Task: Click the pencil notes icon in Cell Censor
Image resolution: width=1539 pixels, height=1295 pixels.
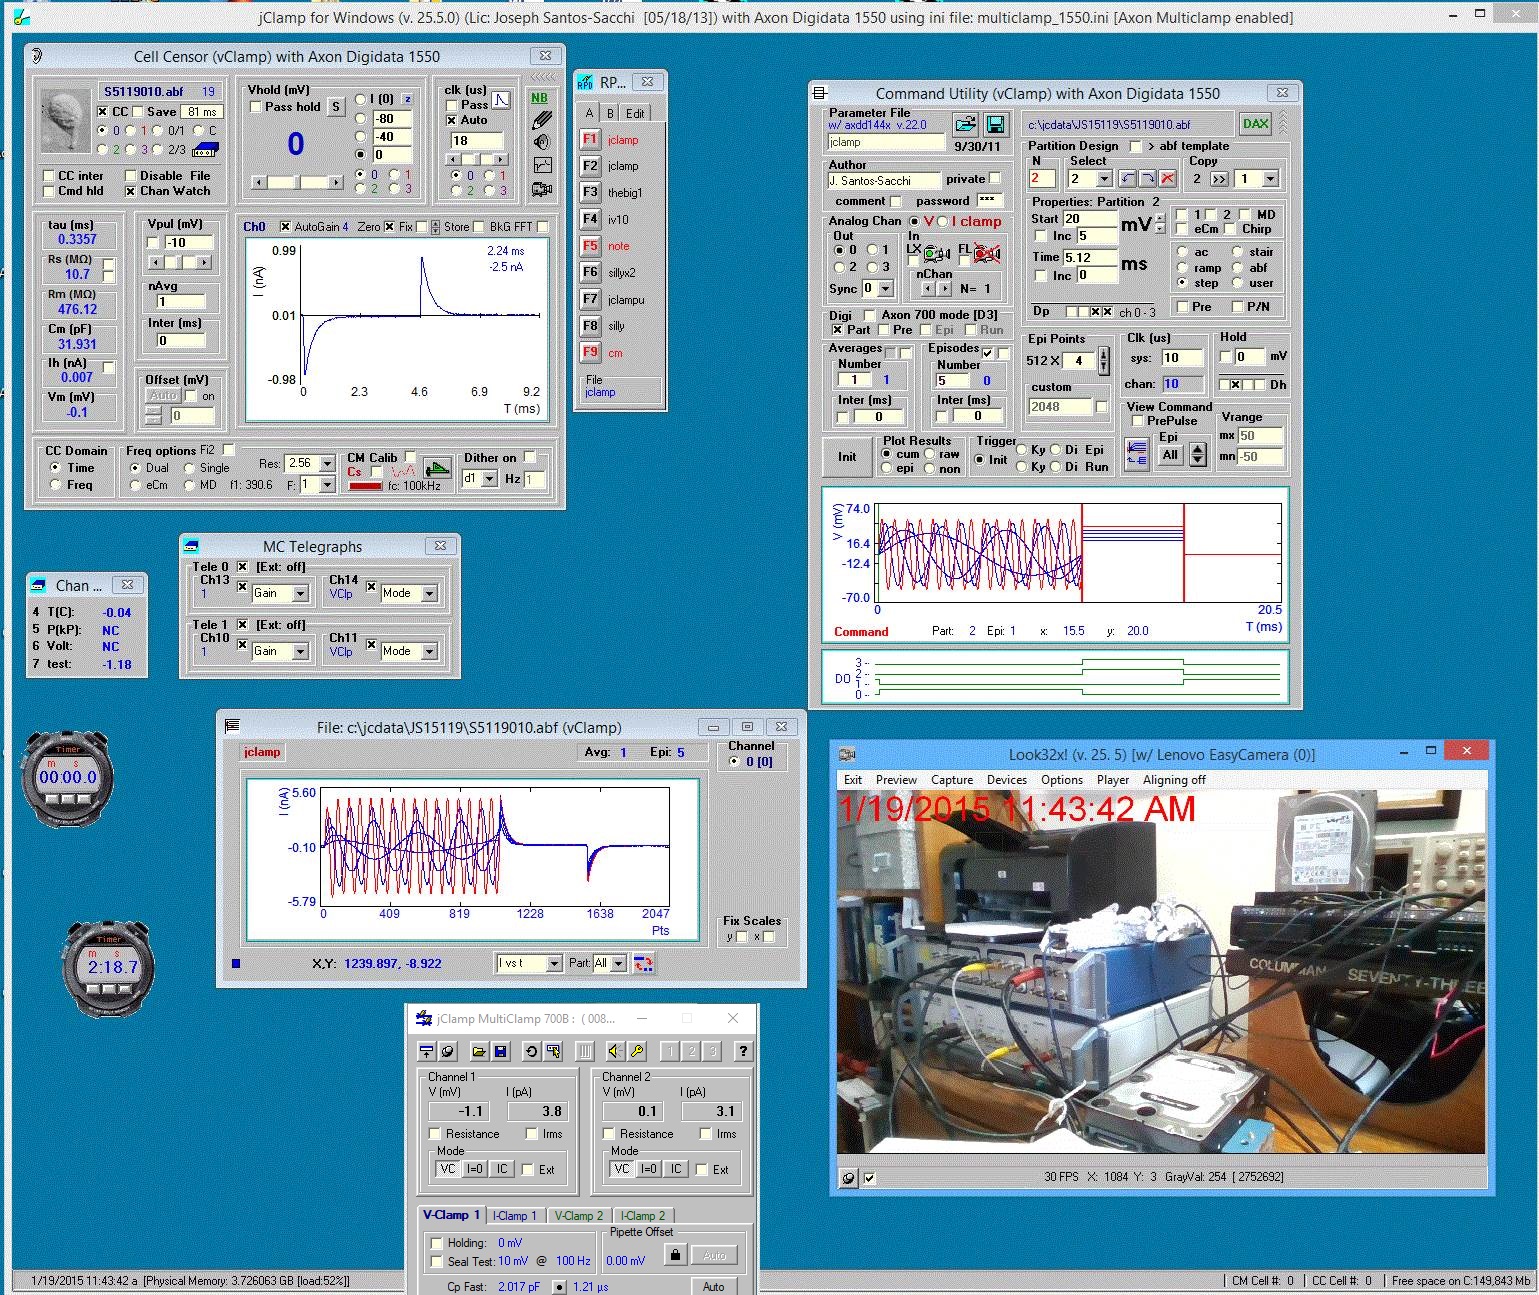Action: (x=541, y=121)
